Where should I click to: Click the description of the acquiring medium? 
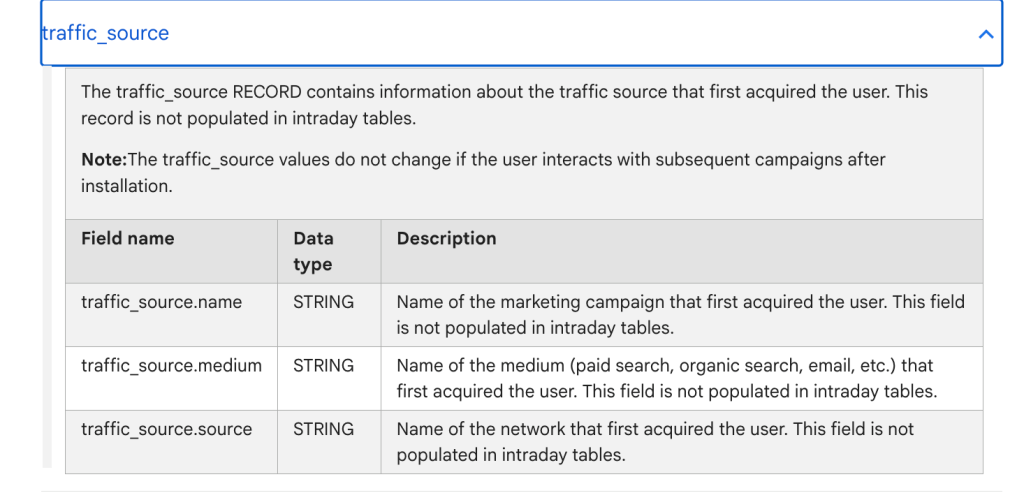(666, 378)
